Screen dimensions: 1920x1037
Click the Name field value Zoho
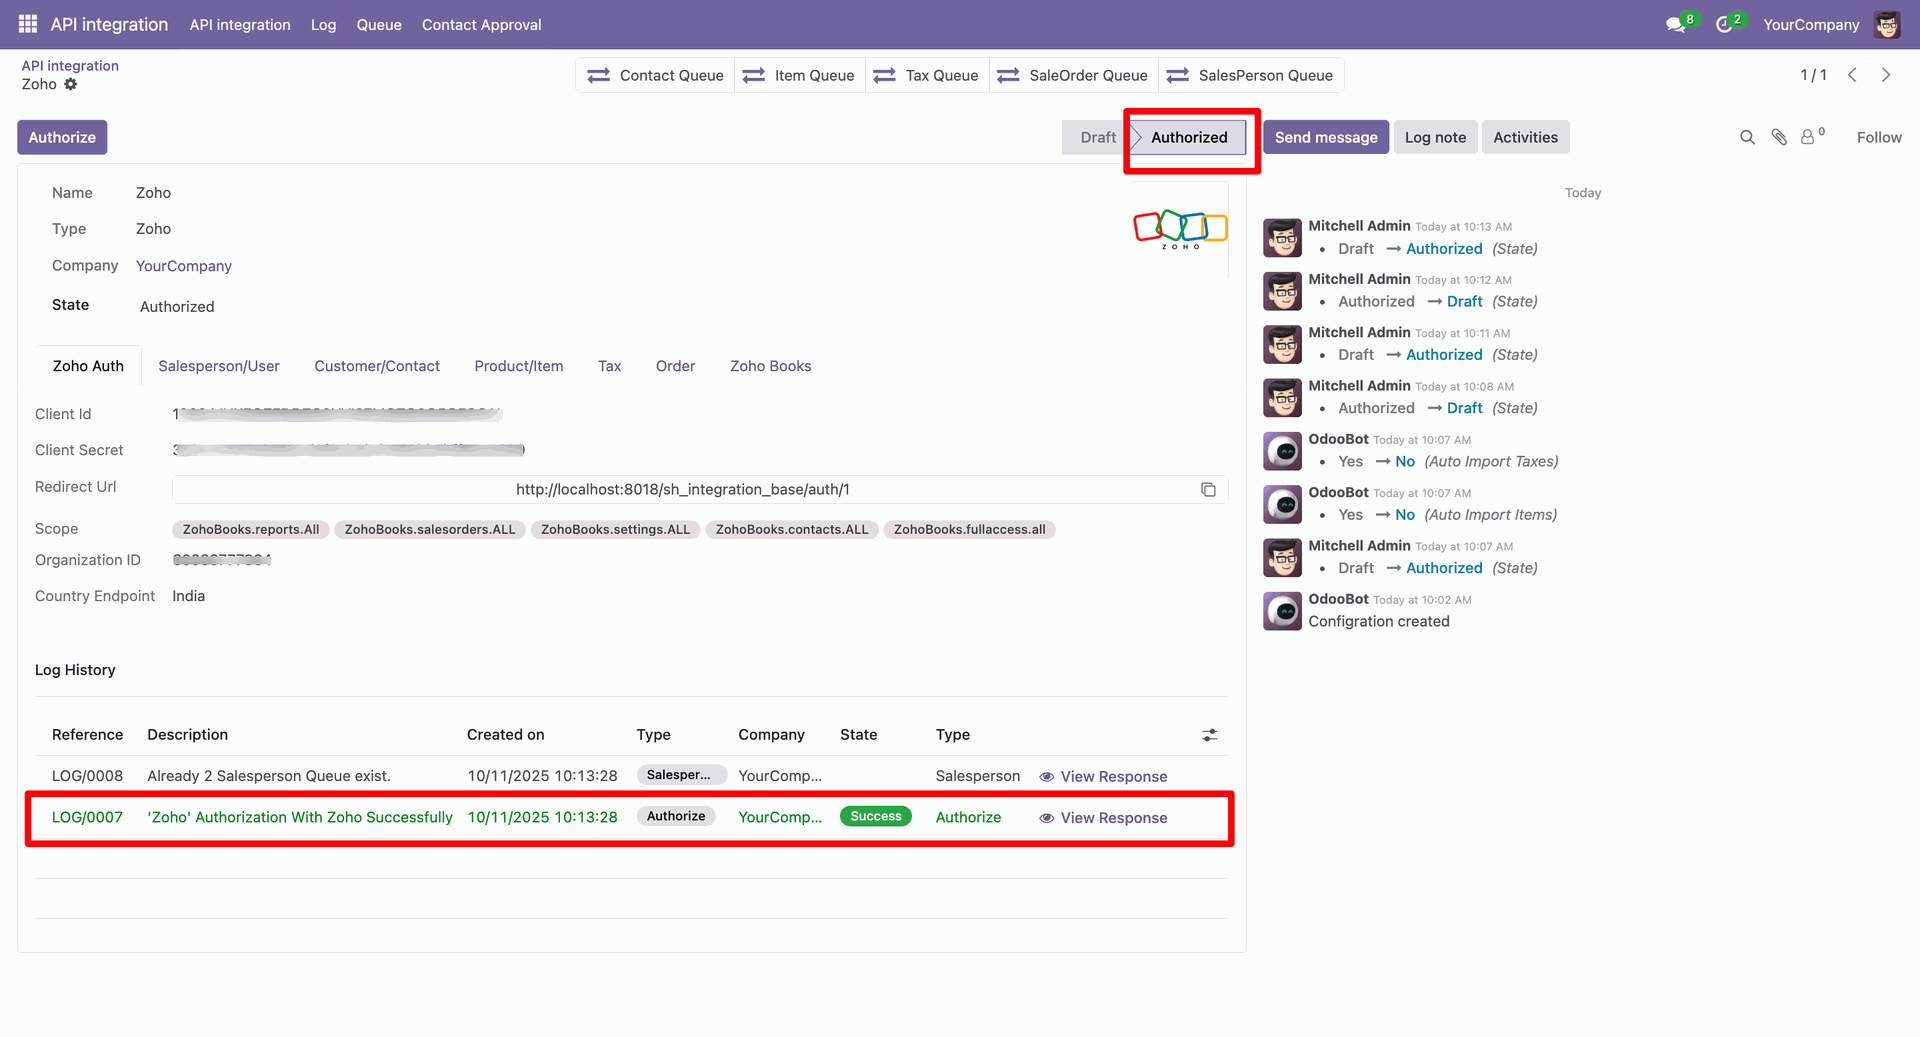click(x=153, y=193)
